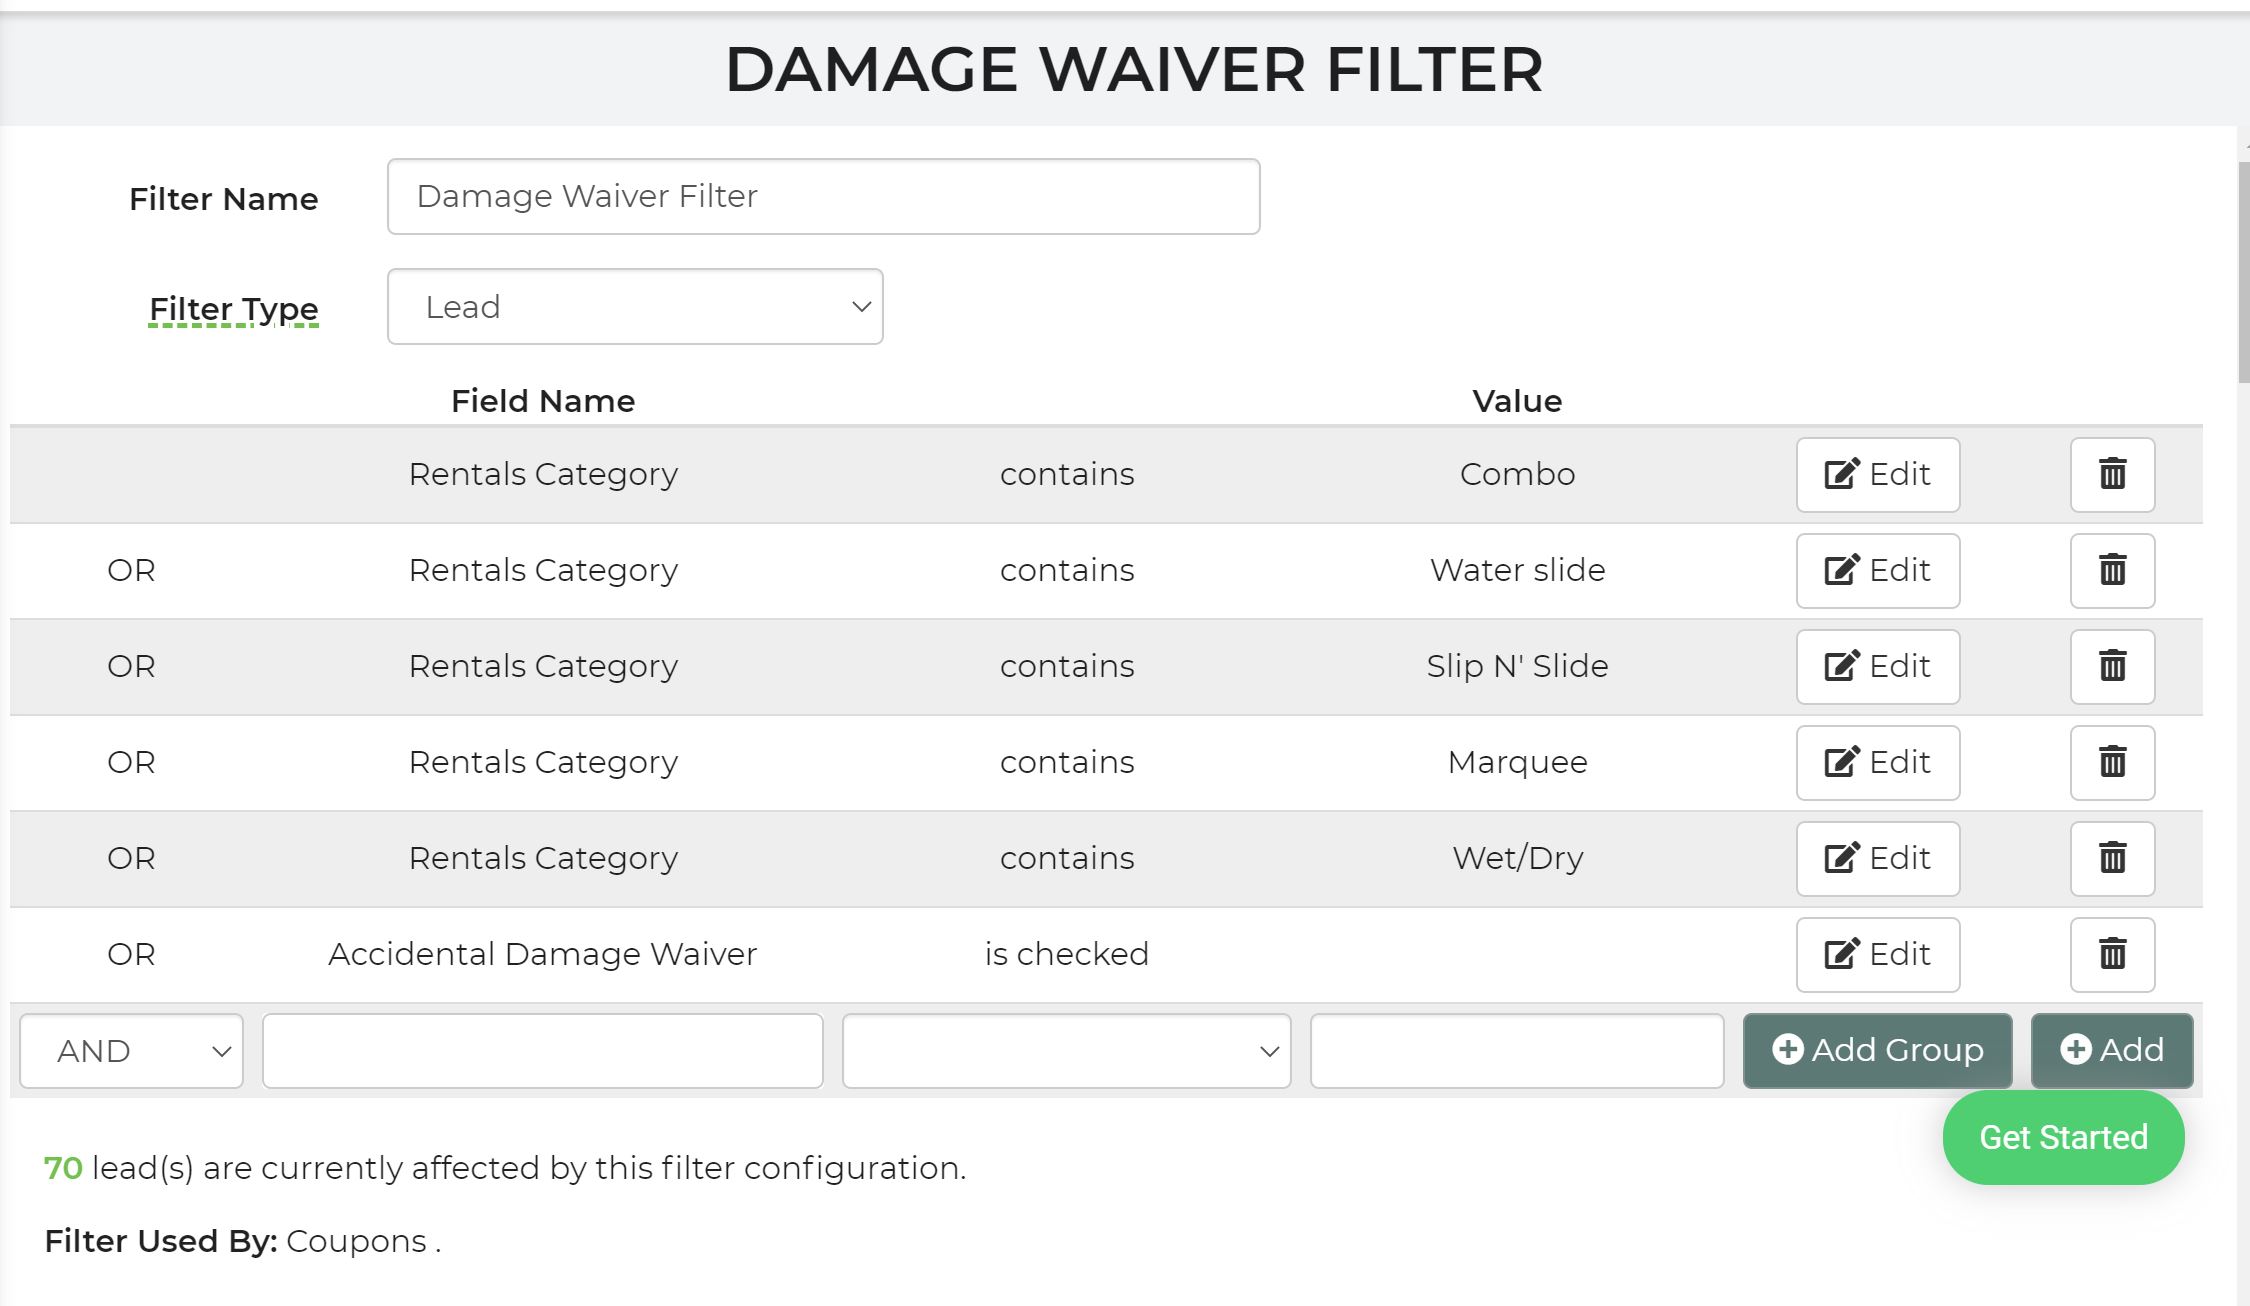Open the Filter Type Lead dropdown
Image resolution: width=2250 pixels, height=1306 pixels.
(635, 307)
